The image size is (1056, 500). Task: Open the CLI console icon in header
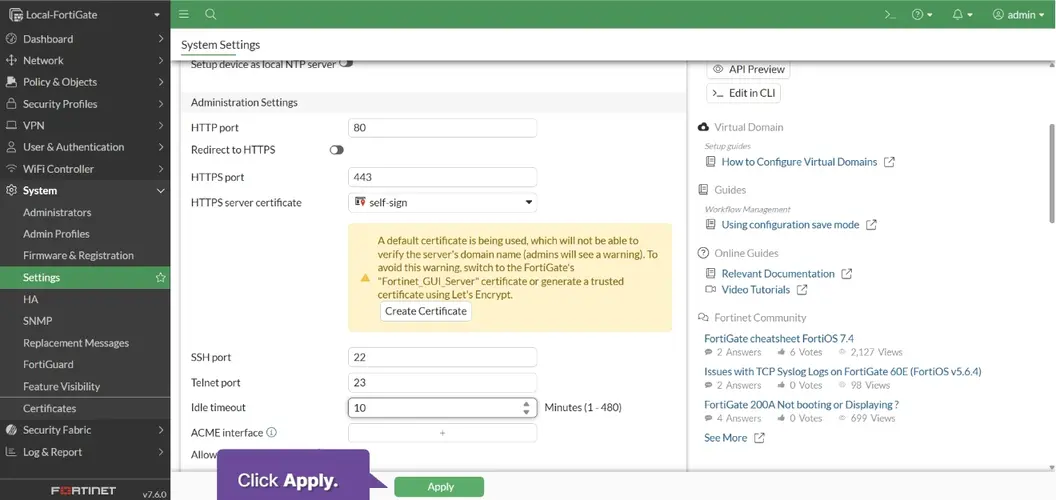[890, 15]
